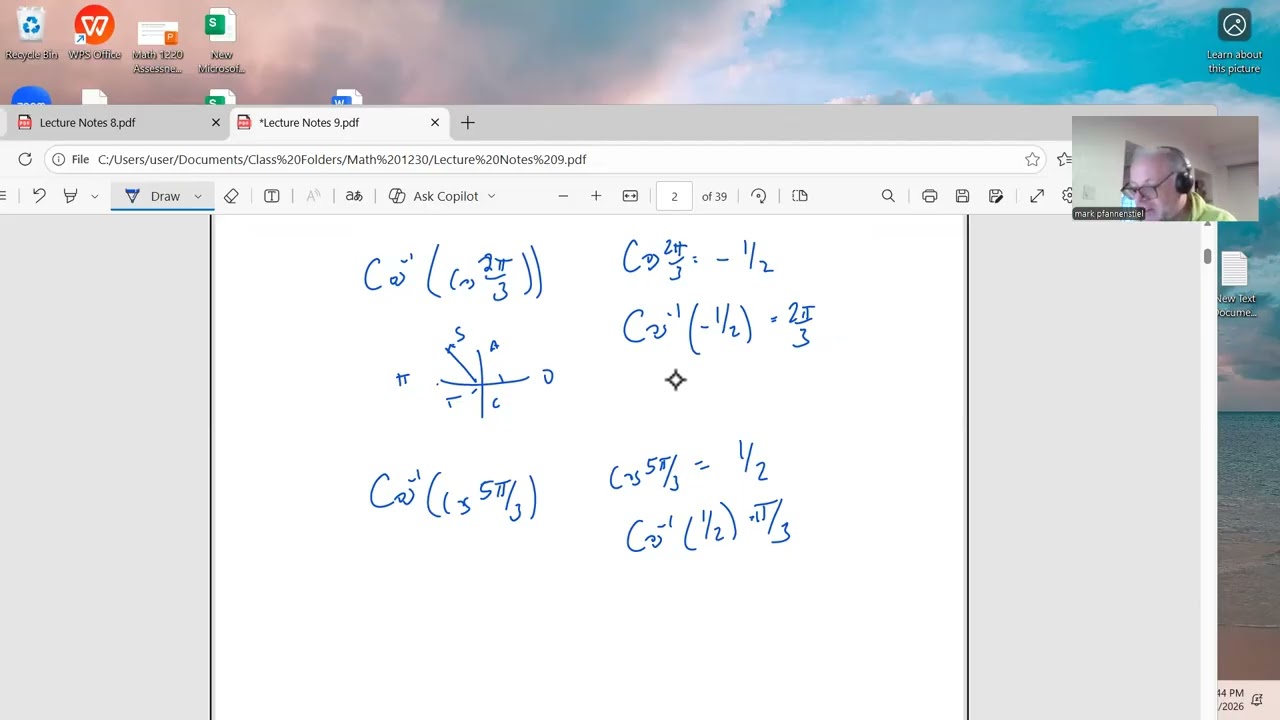
Task: Zoom out the PDF with minus
Action: 563,196
